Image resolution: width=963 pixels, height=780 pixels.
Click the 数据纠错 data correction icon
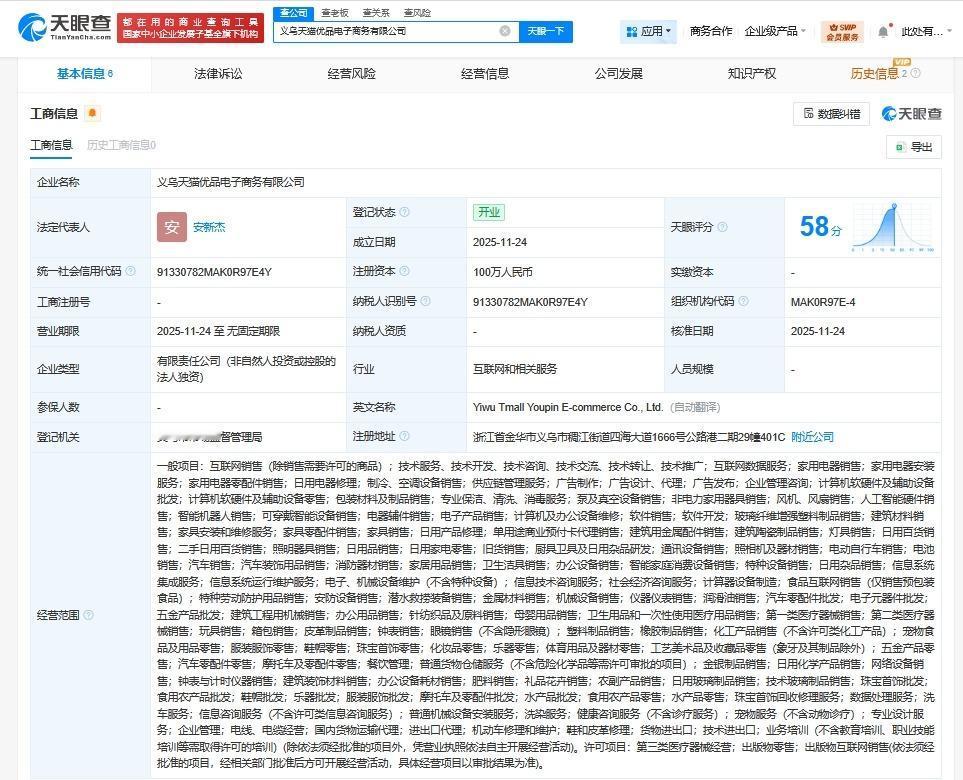tap(810, 113)
